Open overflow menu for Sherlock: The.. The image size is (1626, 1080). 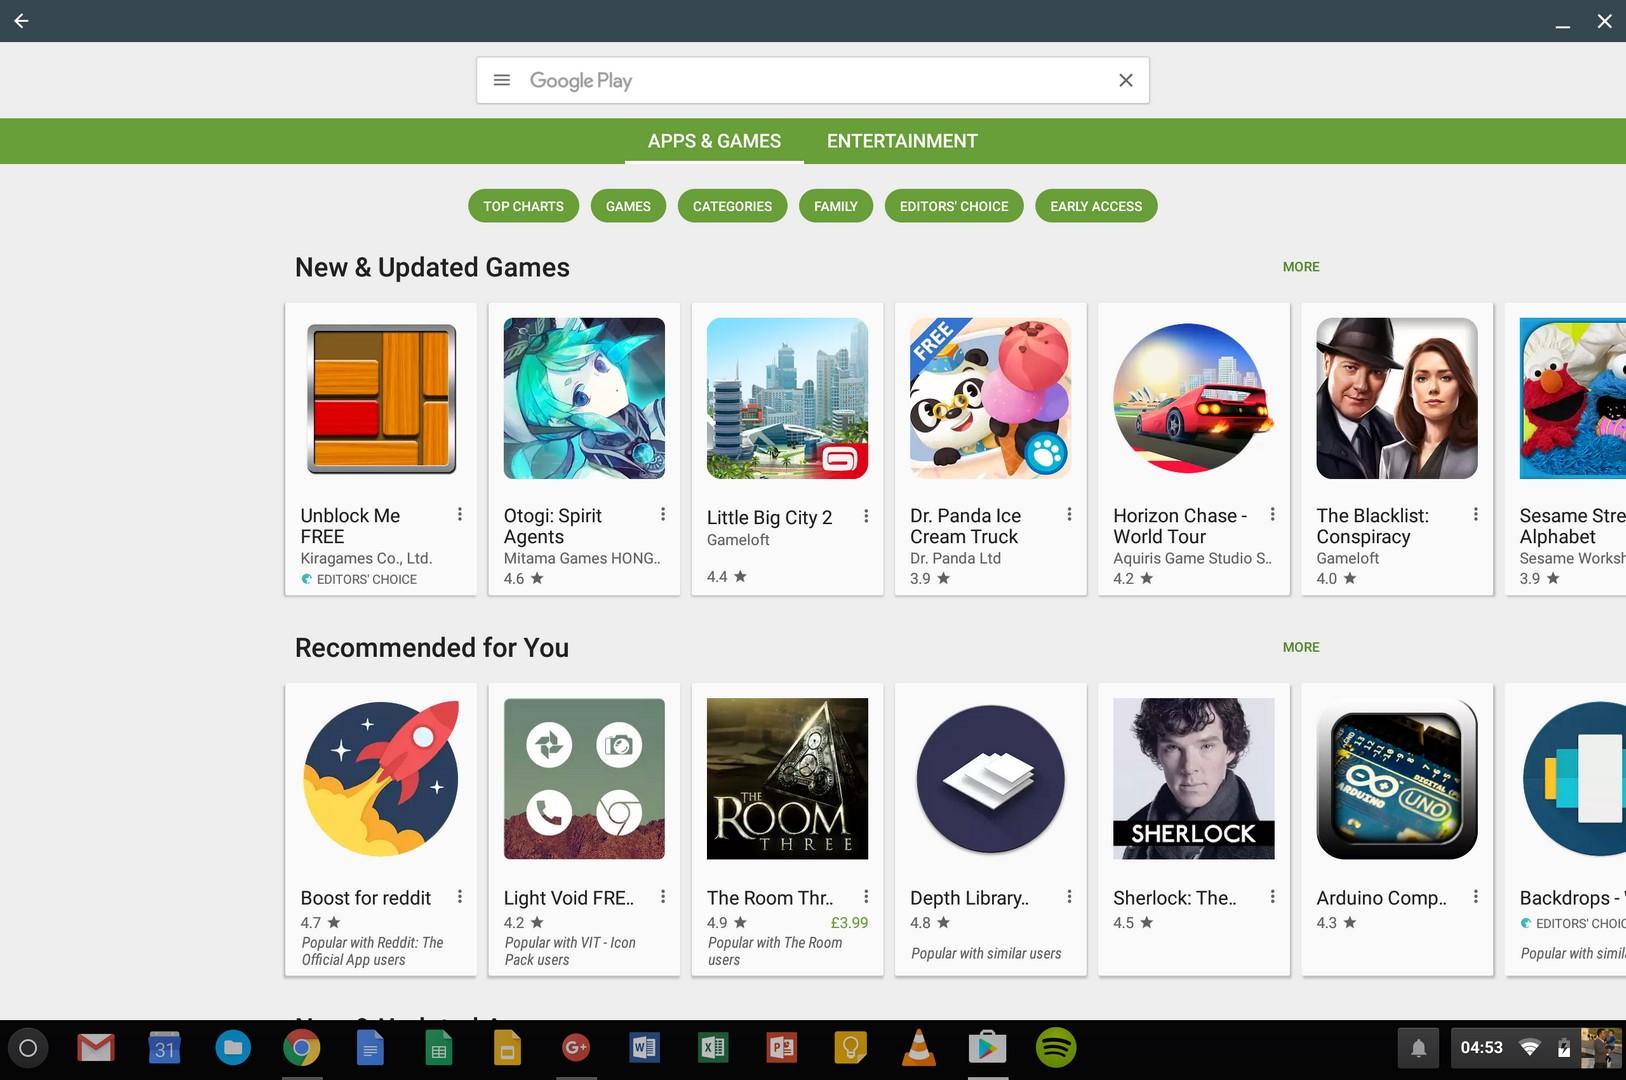[x=1272, y=897]
